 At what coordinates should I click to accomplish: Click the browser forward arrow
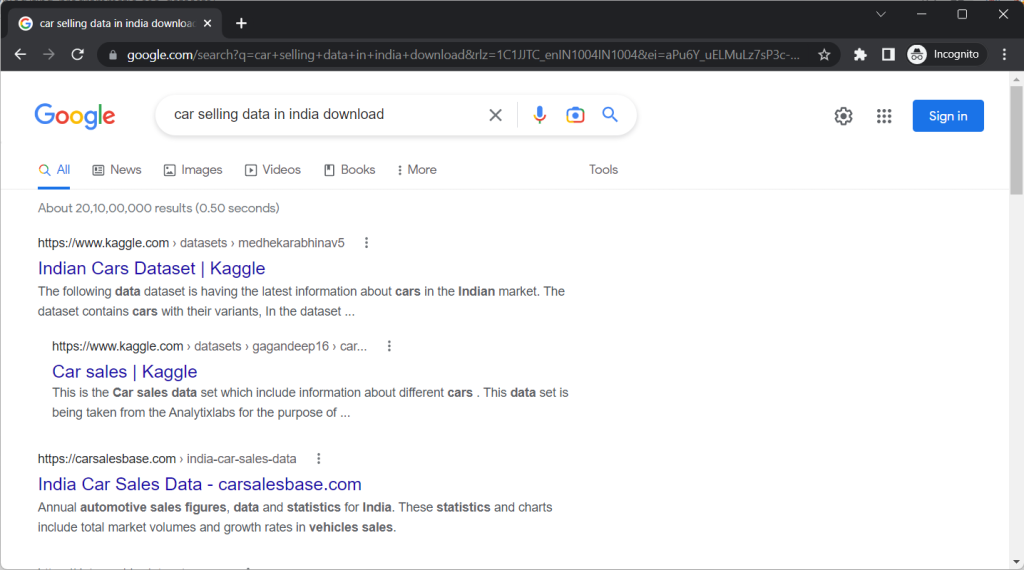[49, 54]
